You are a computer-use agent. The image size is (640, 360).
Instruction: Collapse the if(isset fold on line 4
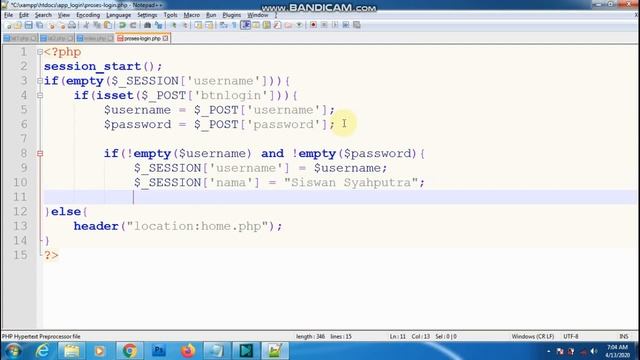(x=40, y=96)
